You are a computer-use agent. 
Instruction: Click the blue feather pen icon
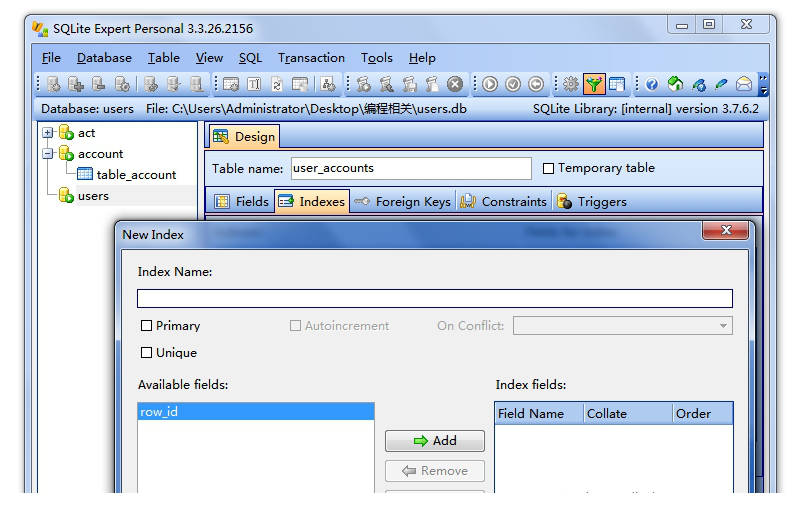(x=721, y=84)
